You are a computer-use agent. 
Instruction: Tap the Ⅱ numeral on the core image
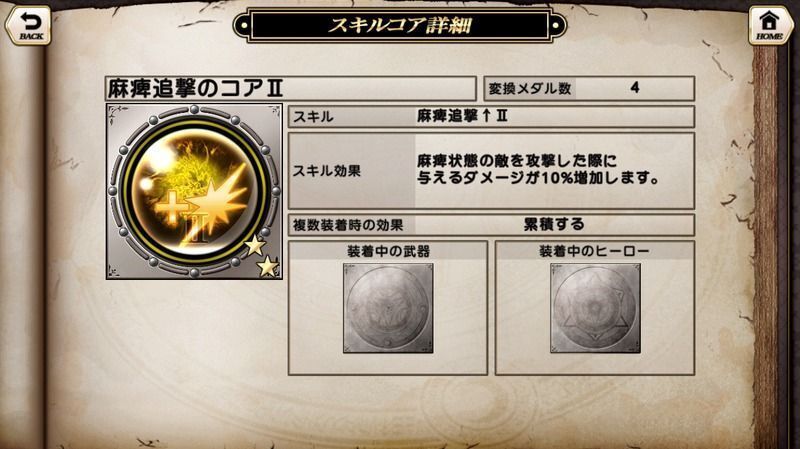pos(197,228)
